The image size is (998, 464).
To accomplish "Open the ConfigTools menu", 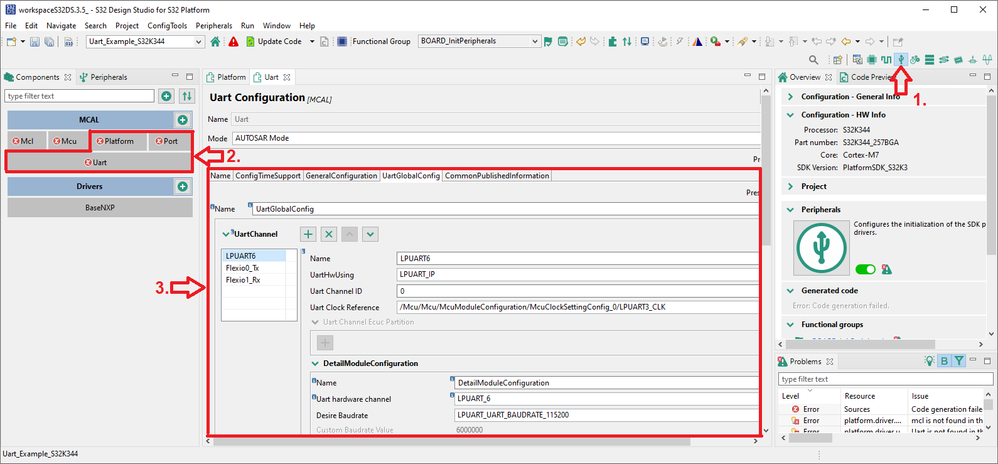I will [167, 26].
